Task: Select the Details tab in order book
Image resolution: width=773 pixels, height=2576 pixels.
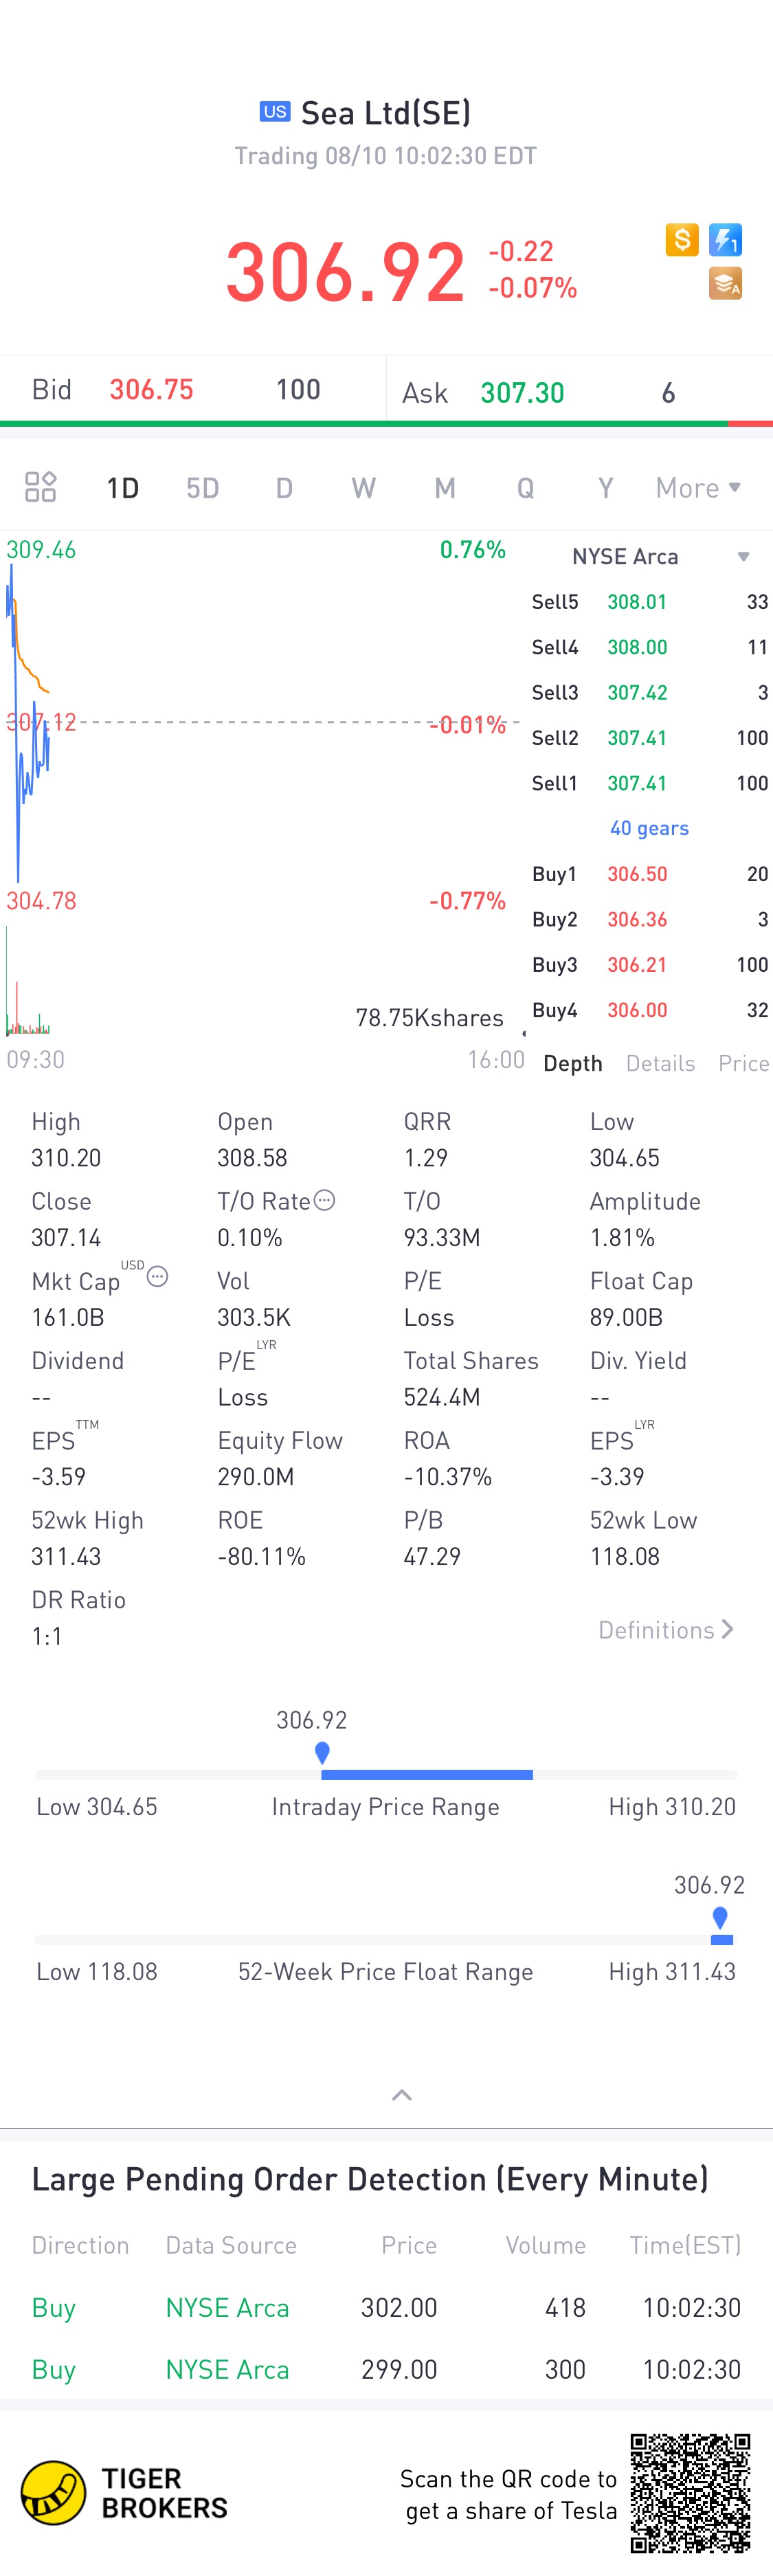Action: click(x=660, y=1063)
